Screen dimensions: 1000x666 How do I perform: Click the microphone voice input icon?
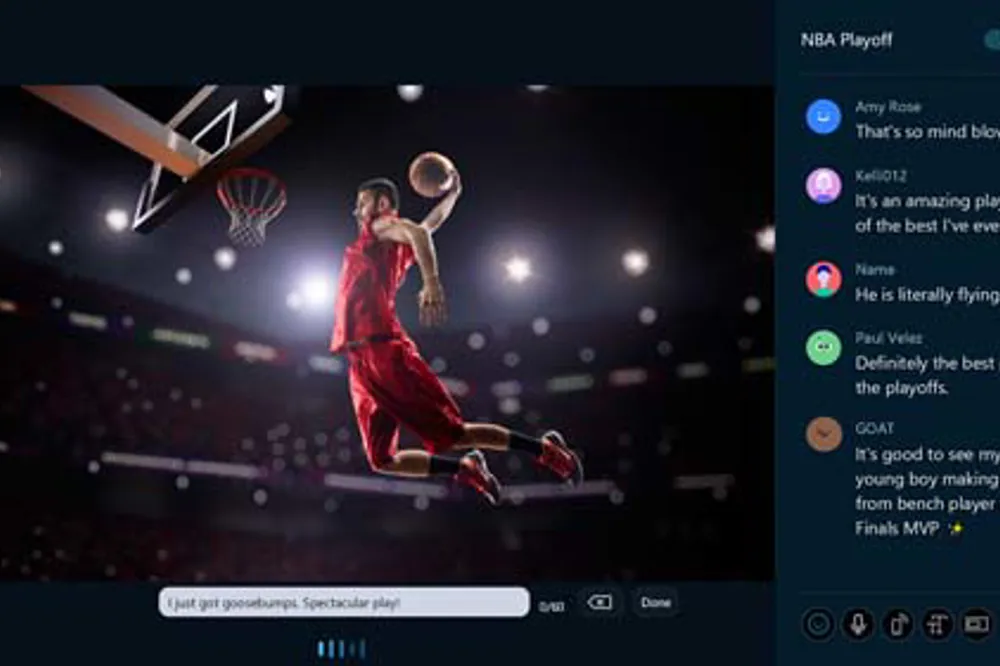pos(857,624)
